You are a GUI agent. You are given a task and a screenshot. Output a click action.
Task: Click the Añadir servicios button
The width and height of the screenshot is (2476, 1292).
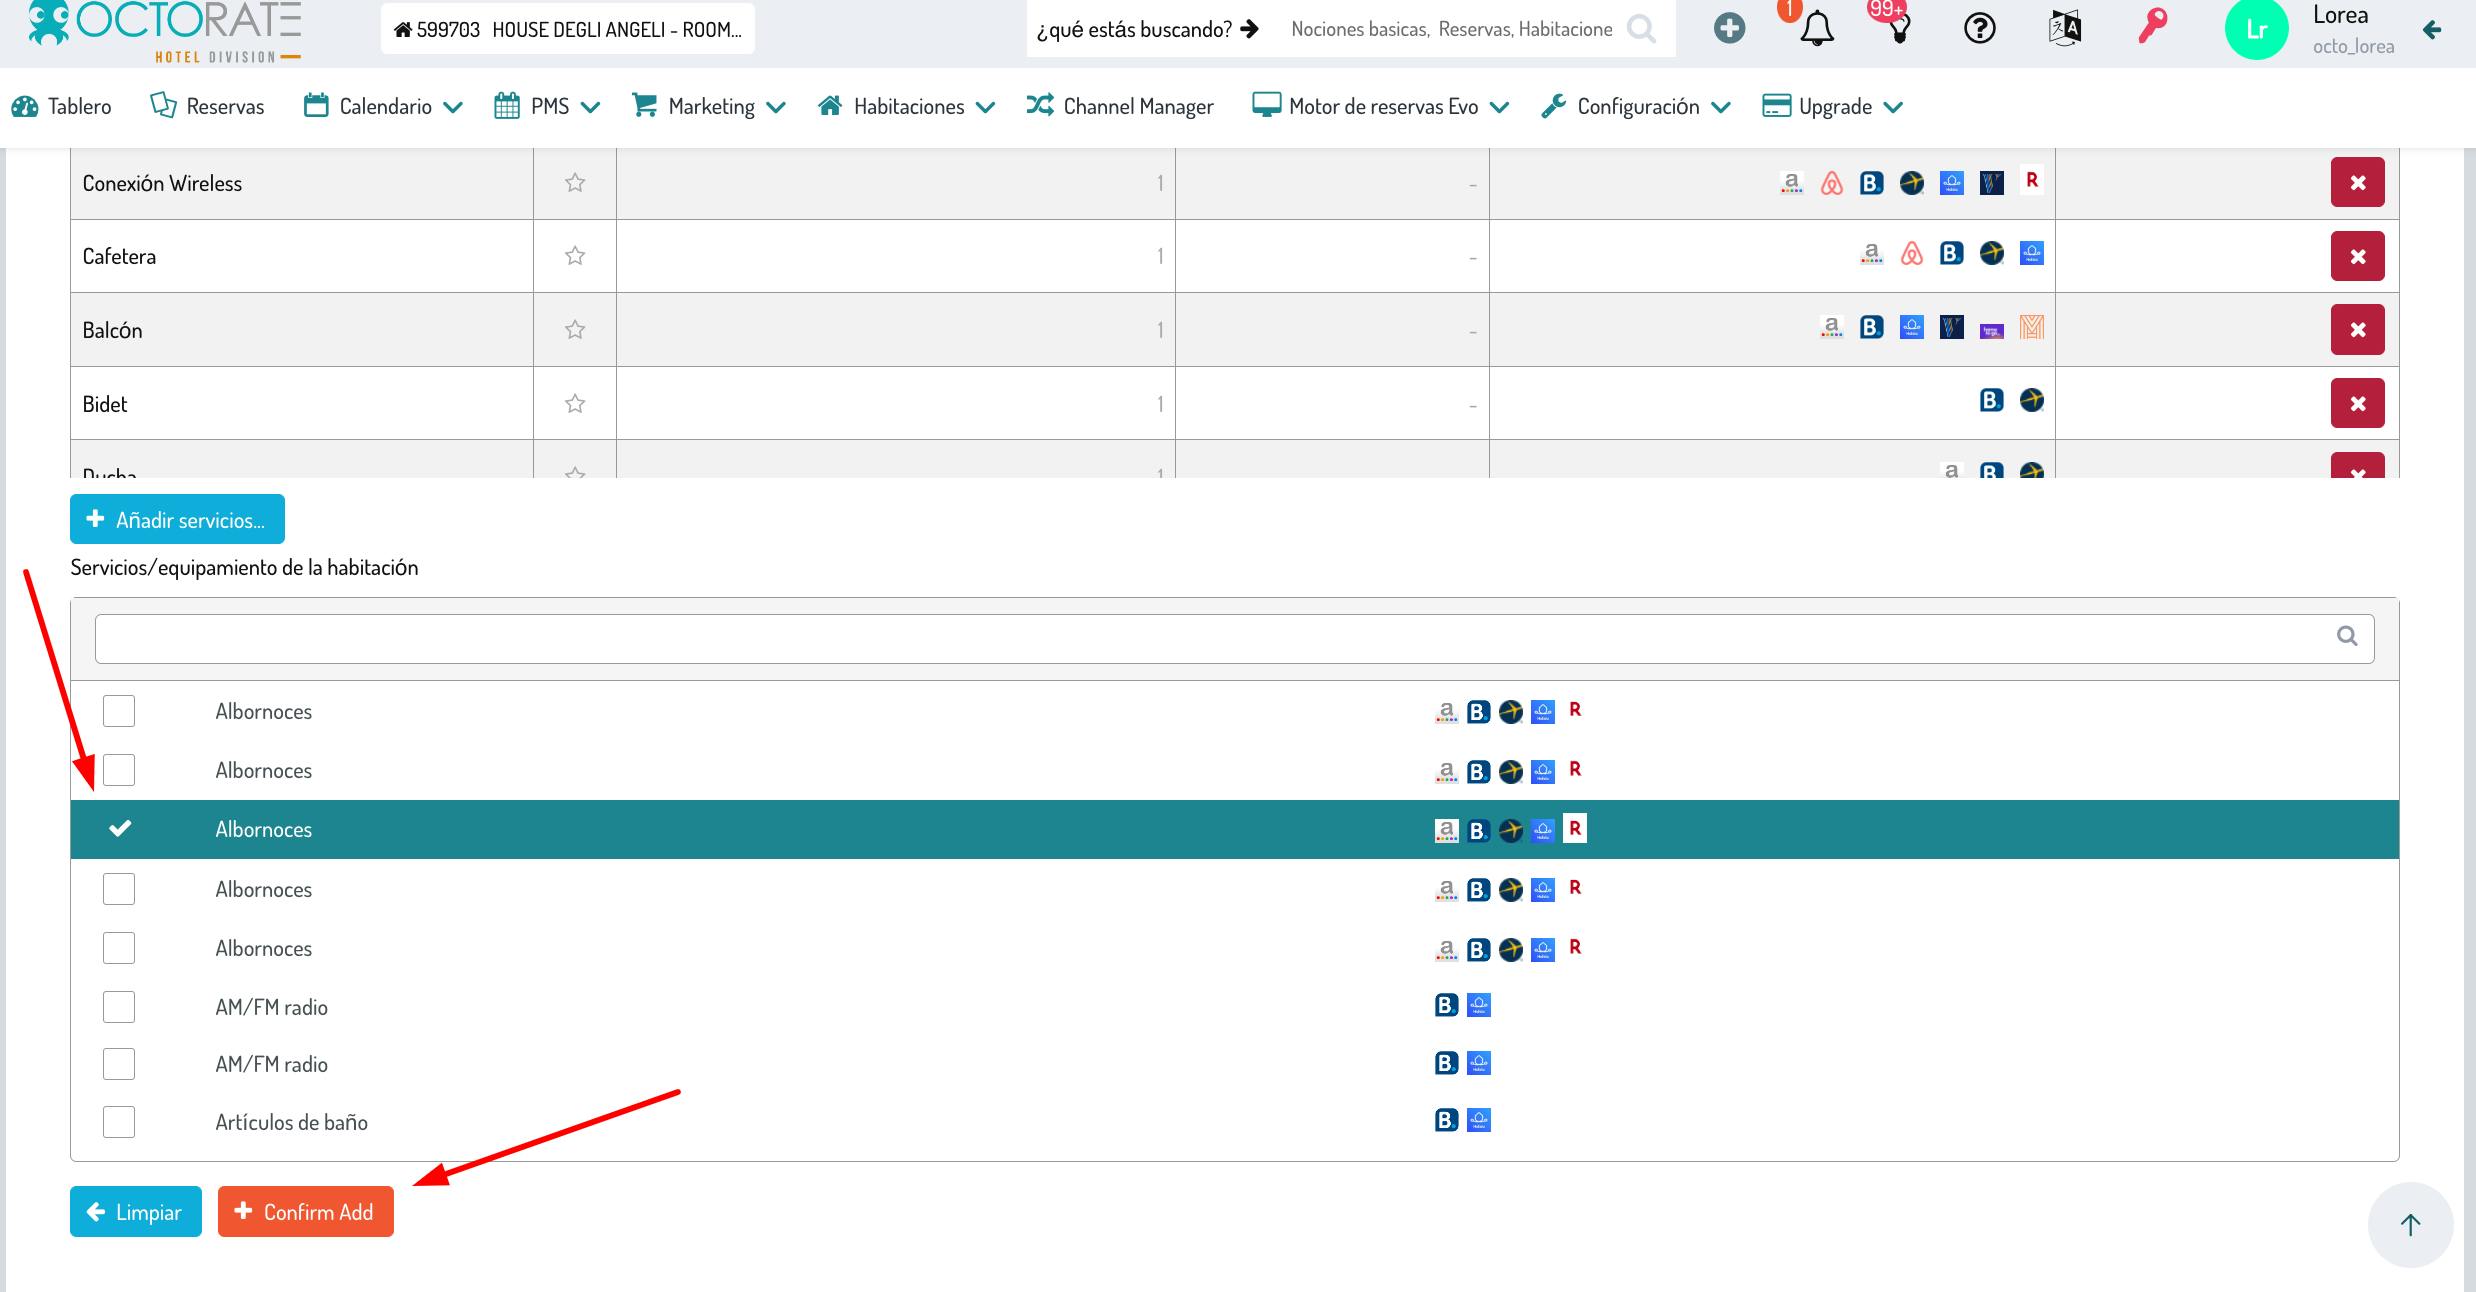177,520
